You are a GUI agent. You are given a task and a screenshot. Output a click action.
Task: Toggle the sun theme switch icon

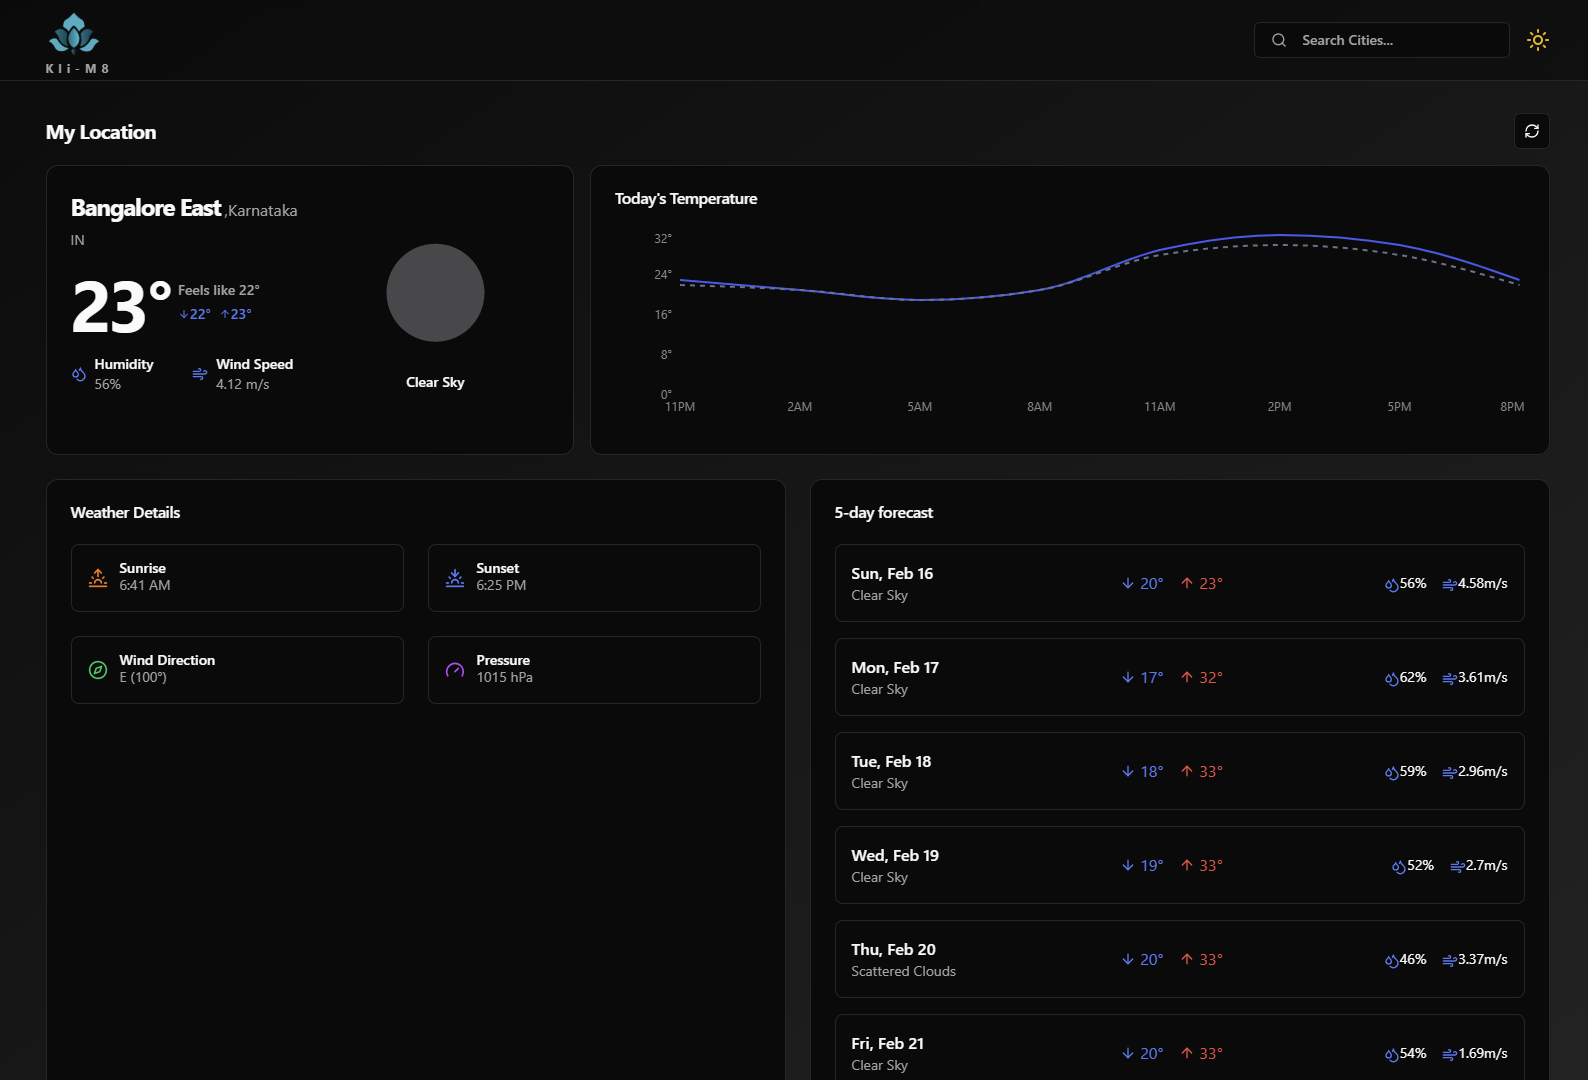click(x=1538, y=40)
